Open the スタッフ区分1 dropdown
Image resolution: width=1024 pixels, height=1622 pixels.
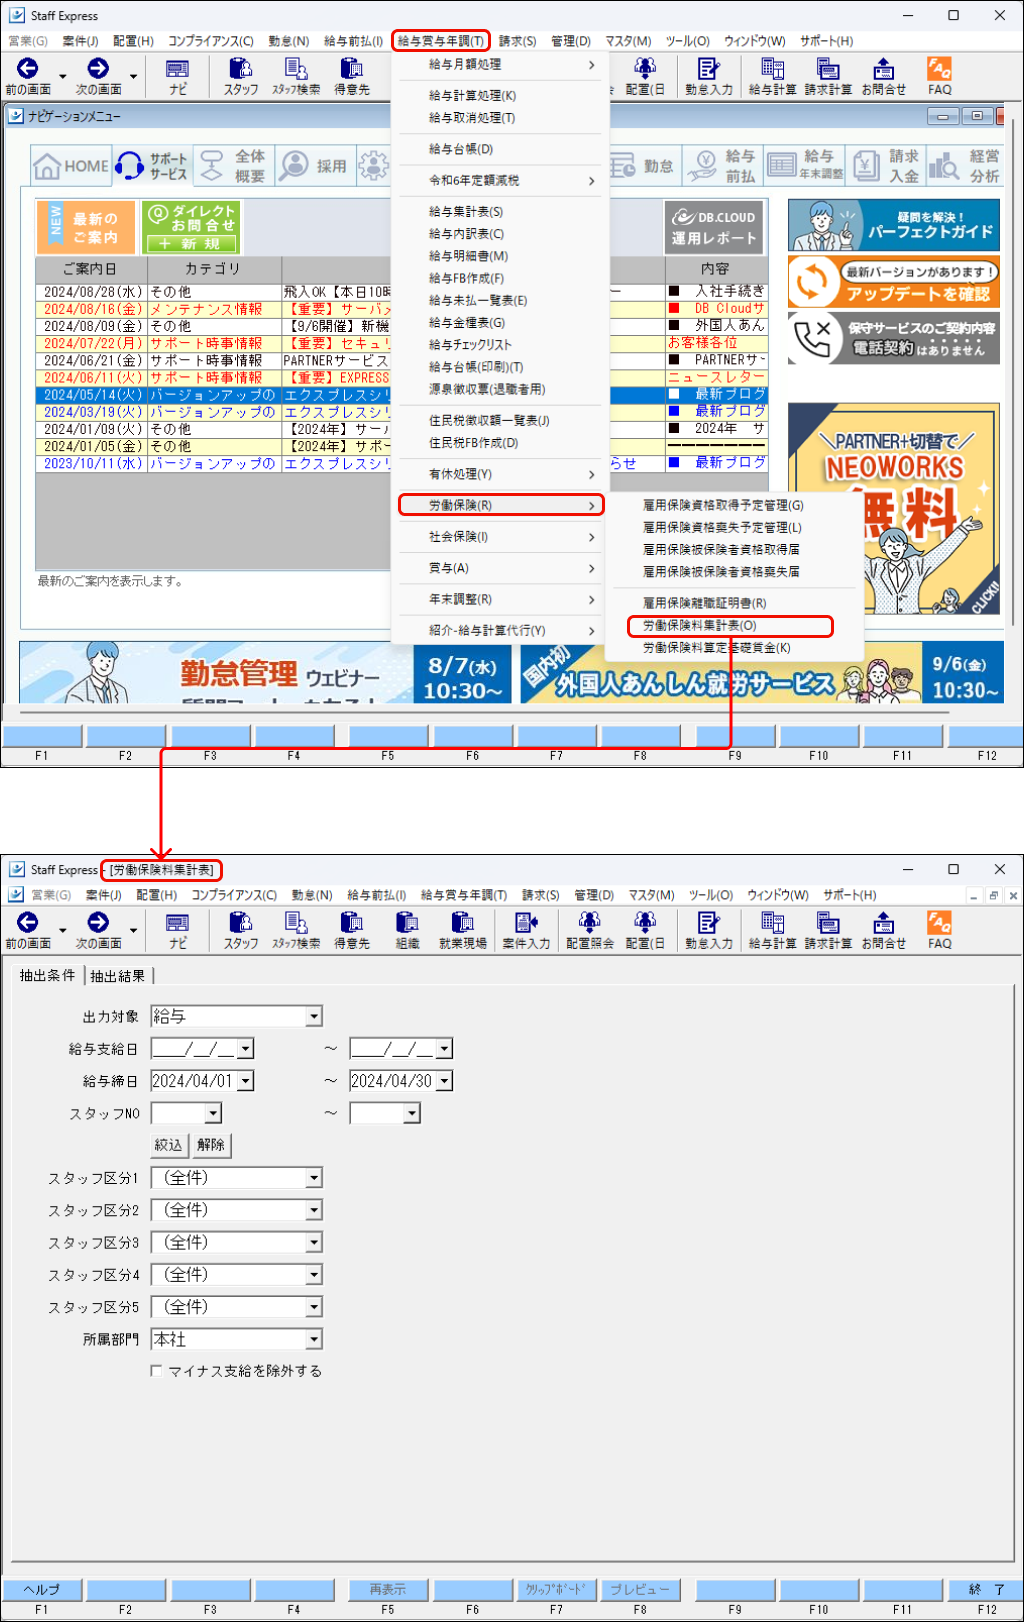[314, 1178]
